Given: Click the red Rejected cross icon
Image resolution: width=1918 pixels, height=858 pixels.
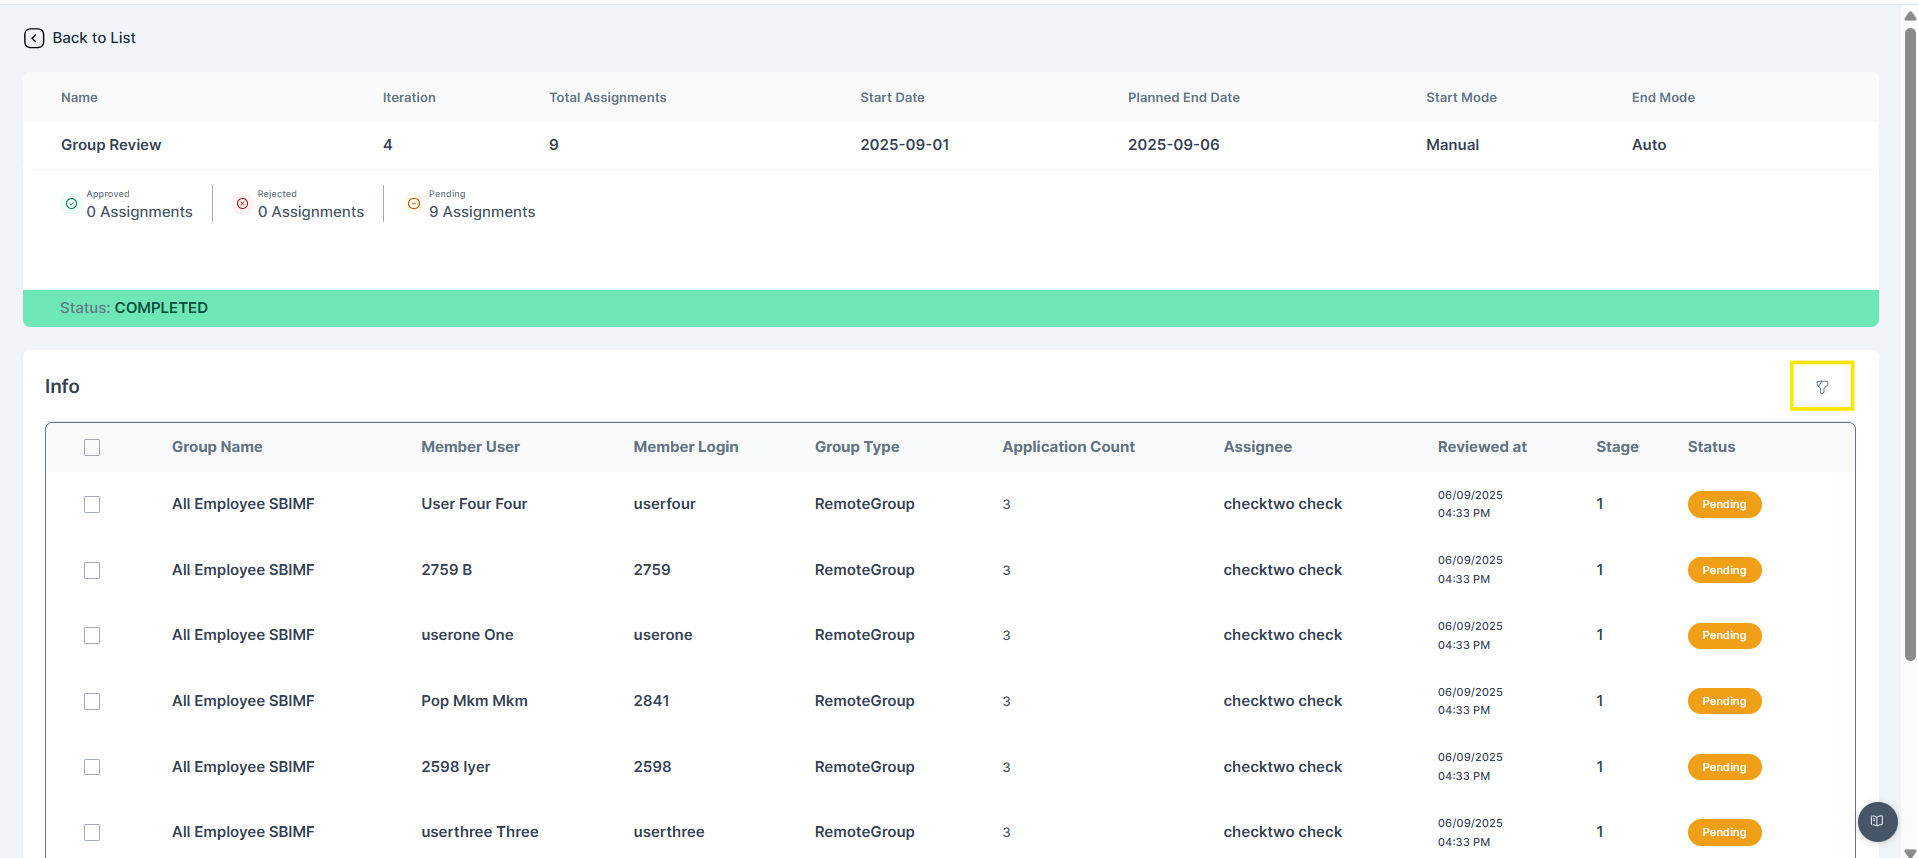Looking at the screenshot, I should pyautogui.click(x=242, y=203).
